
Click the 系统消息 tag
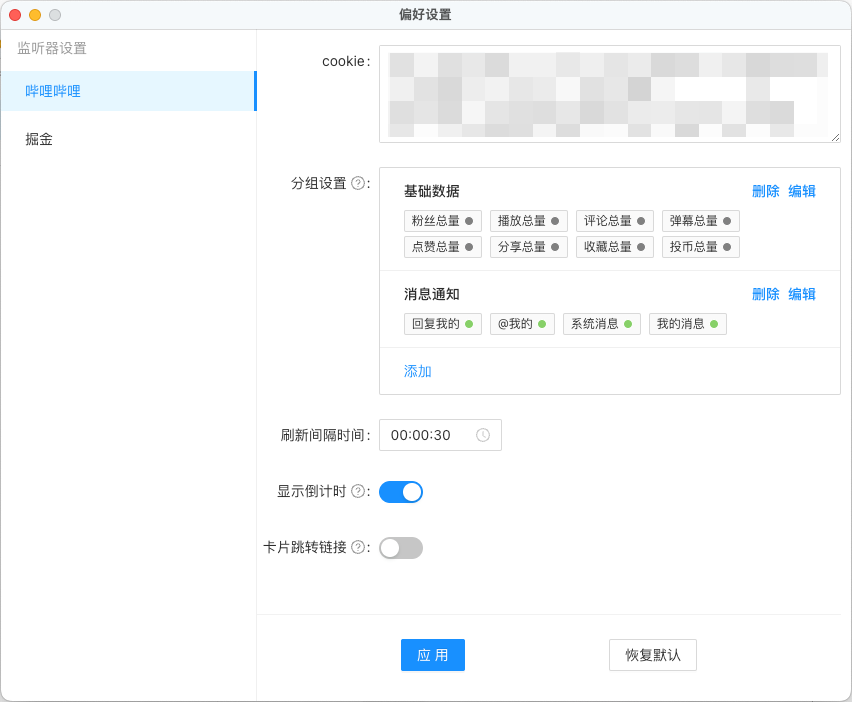click(x=602, y=324)
